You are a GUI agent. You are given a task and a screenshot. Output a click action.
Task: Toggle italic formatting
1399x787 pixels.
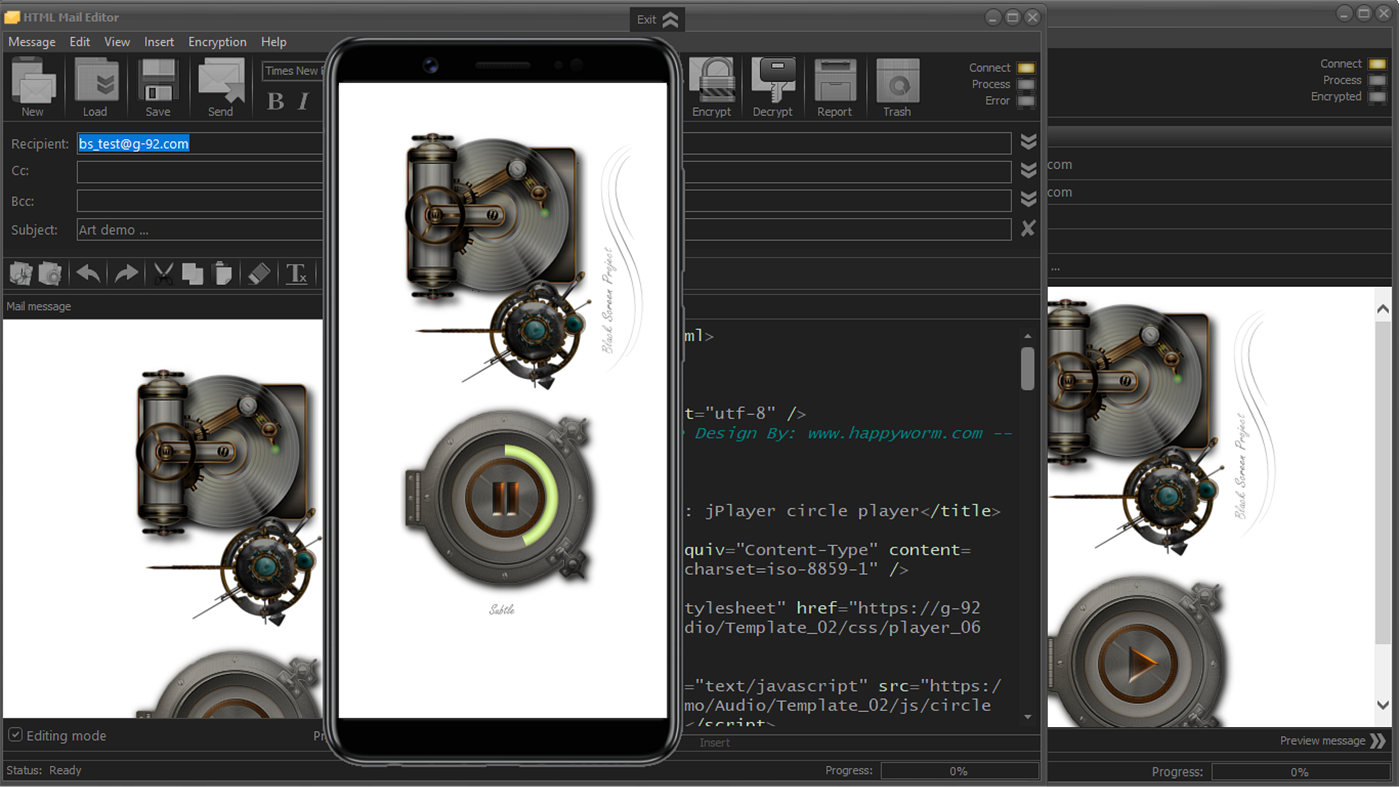(x=304, y=101)
